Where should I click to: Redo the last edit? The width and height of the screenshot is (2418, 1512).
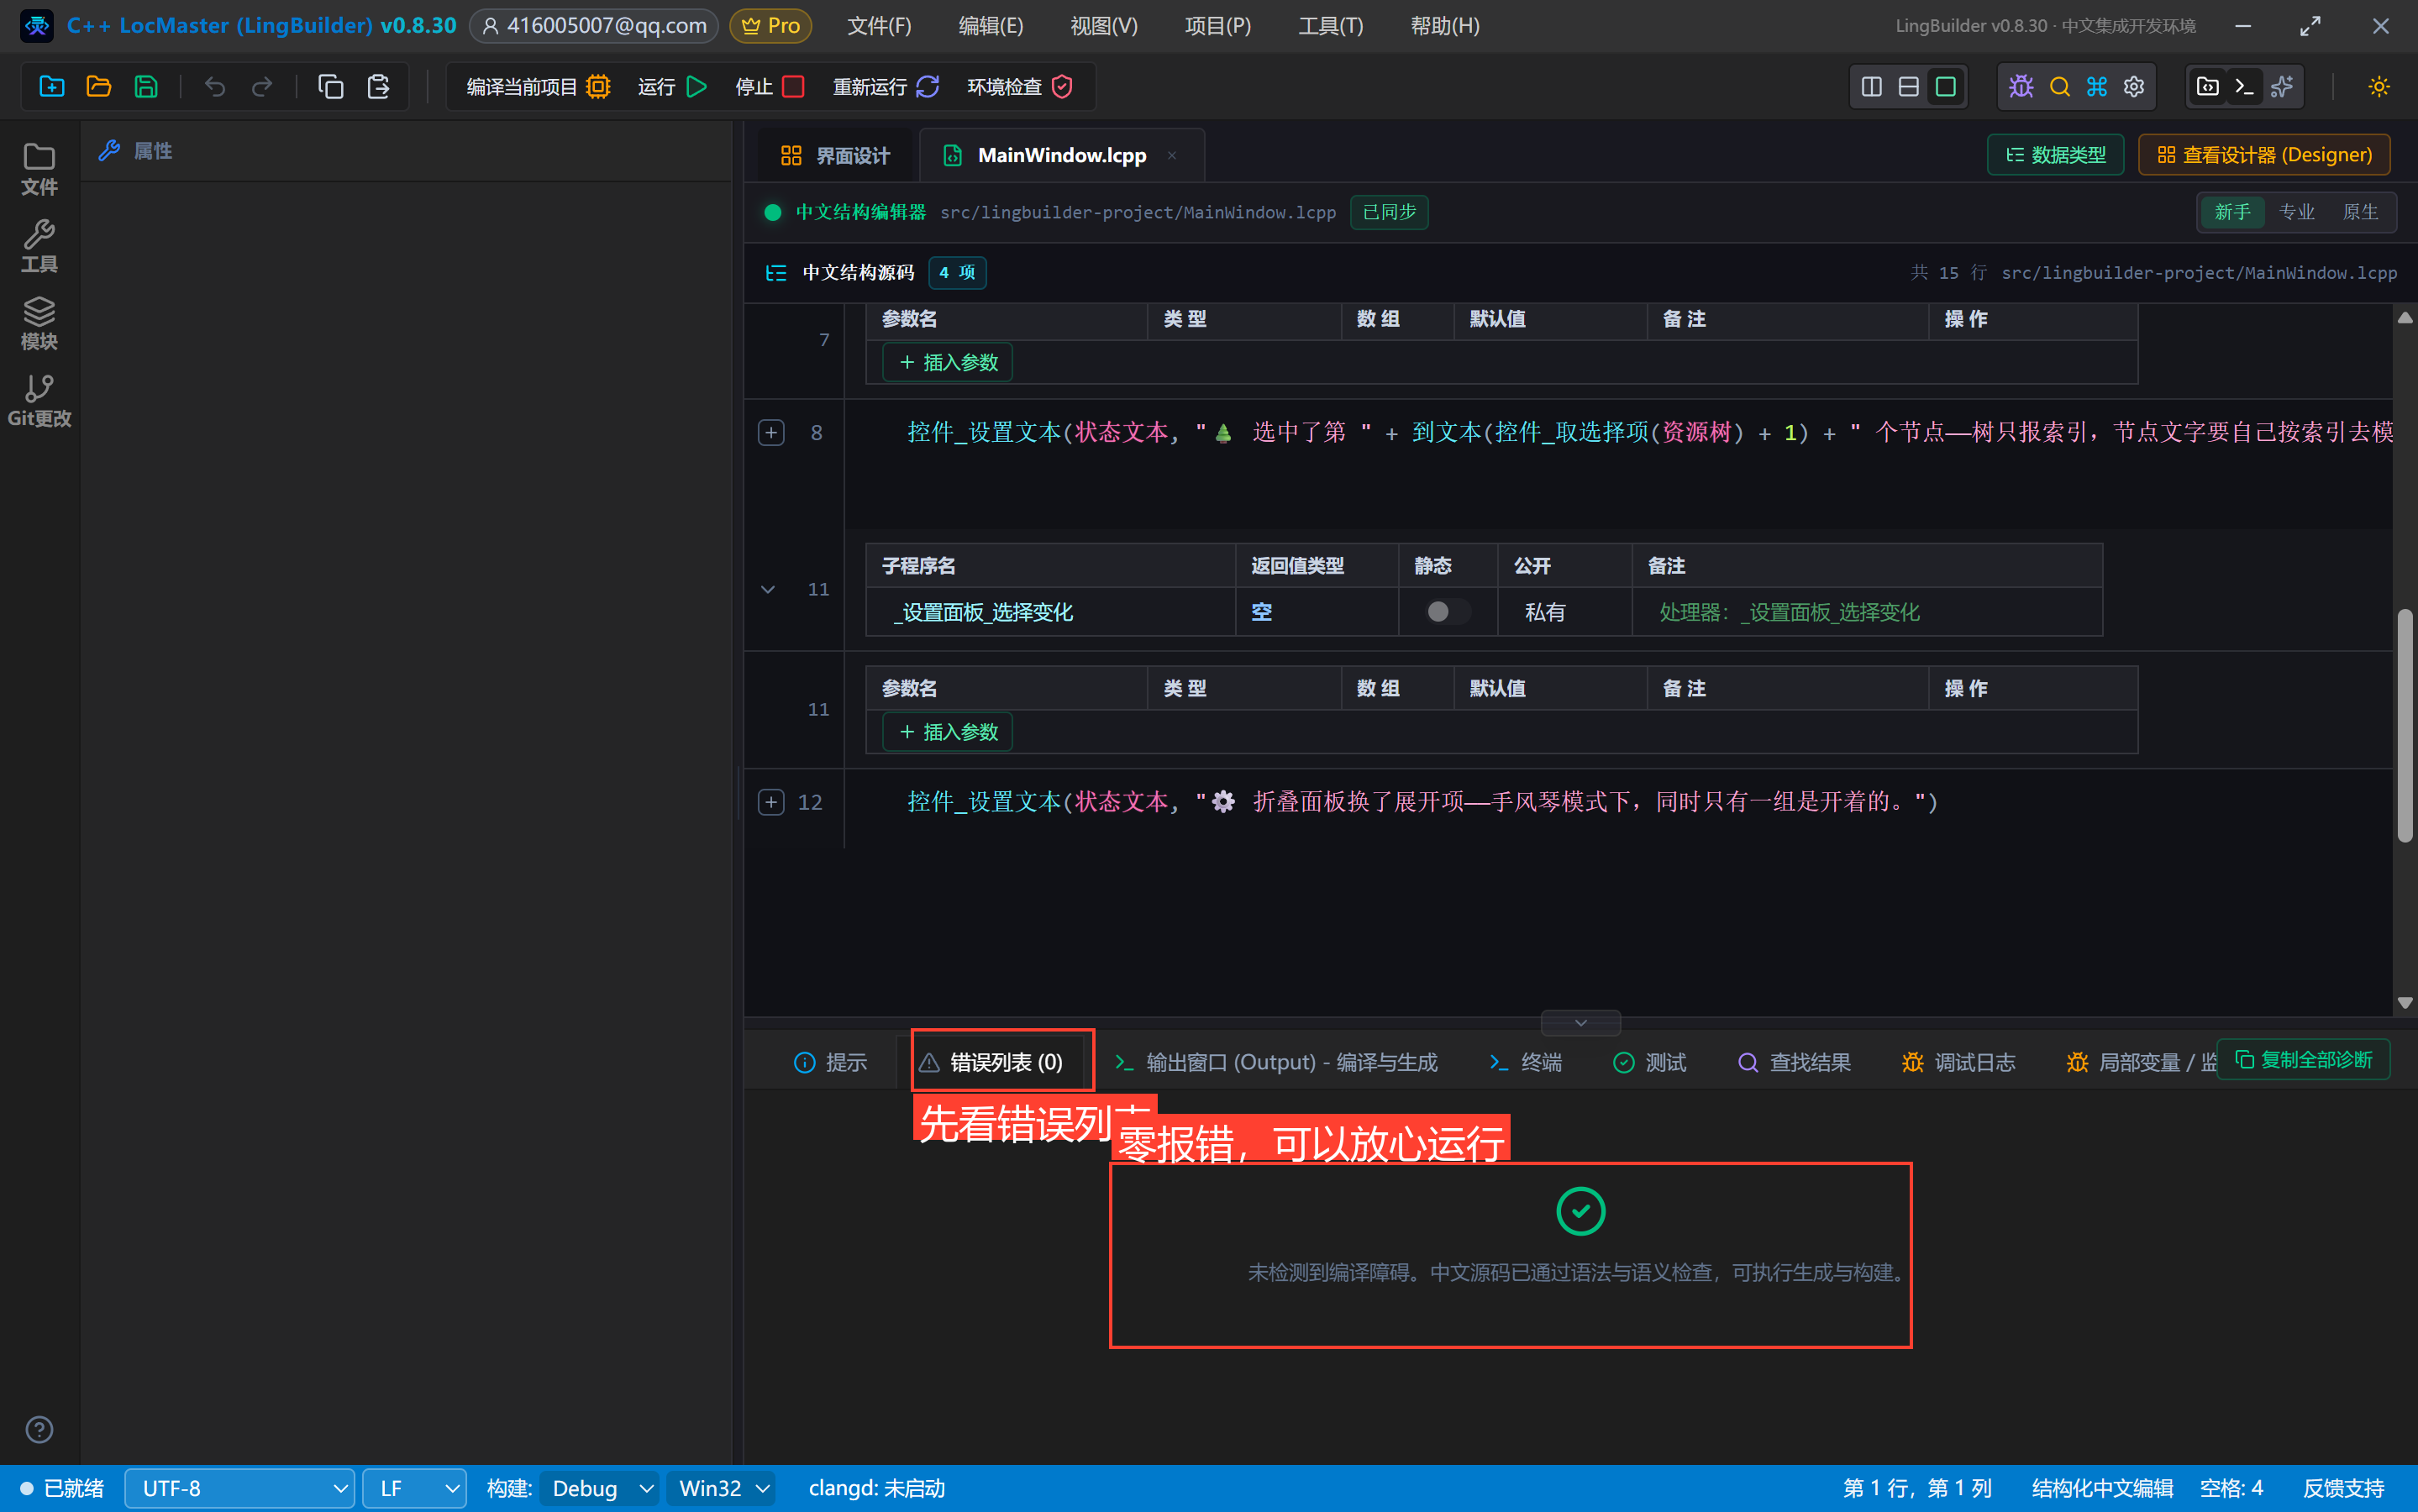coord(262,87)
